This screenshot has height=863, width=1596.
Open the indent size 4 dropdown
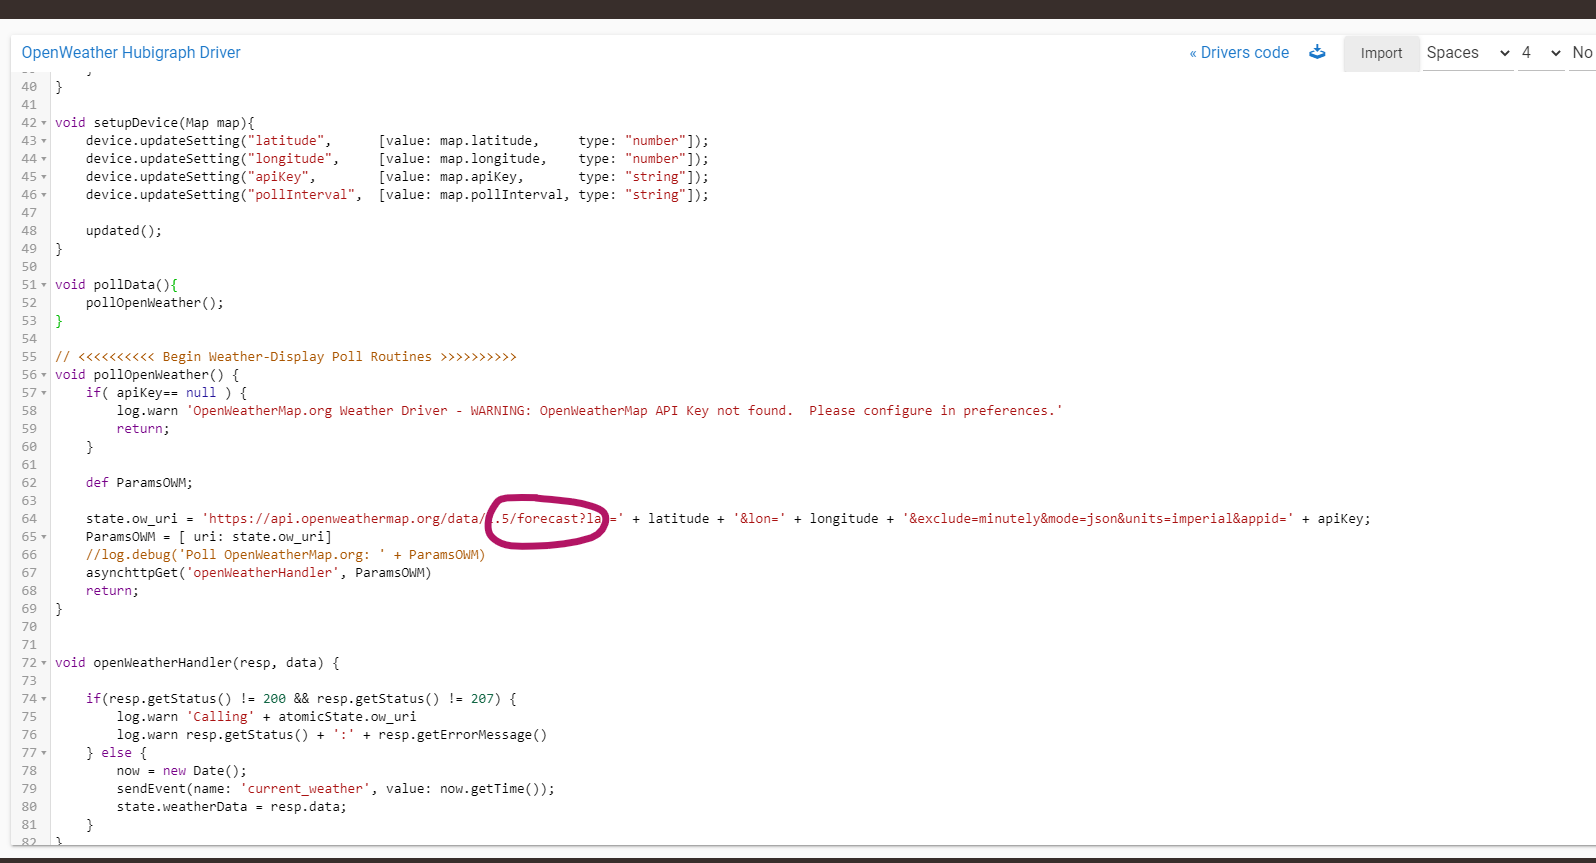1541,53
